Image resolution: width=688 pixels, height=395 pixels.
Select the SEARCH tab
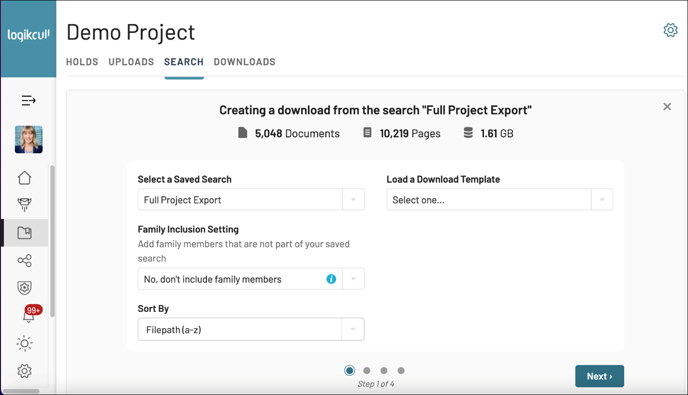[x=184, y=62]
